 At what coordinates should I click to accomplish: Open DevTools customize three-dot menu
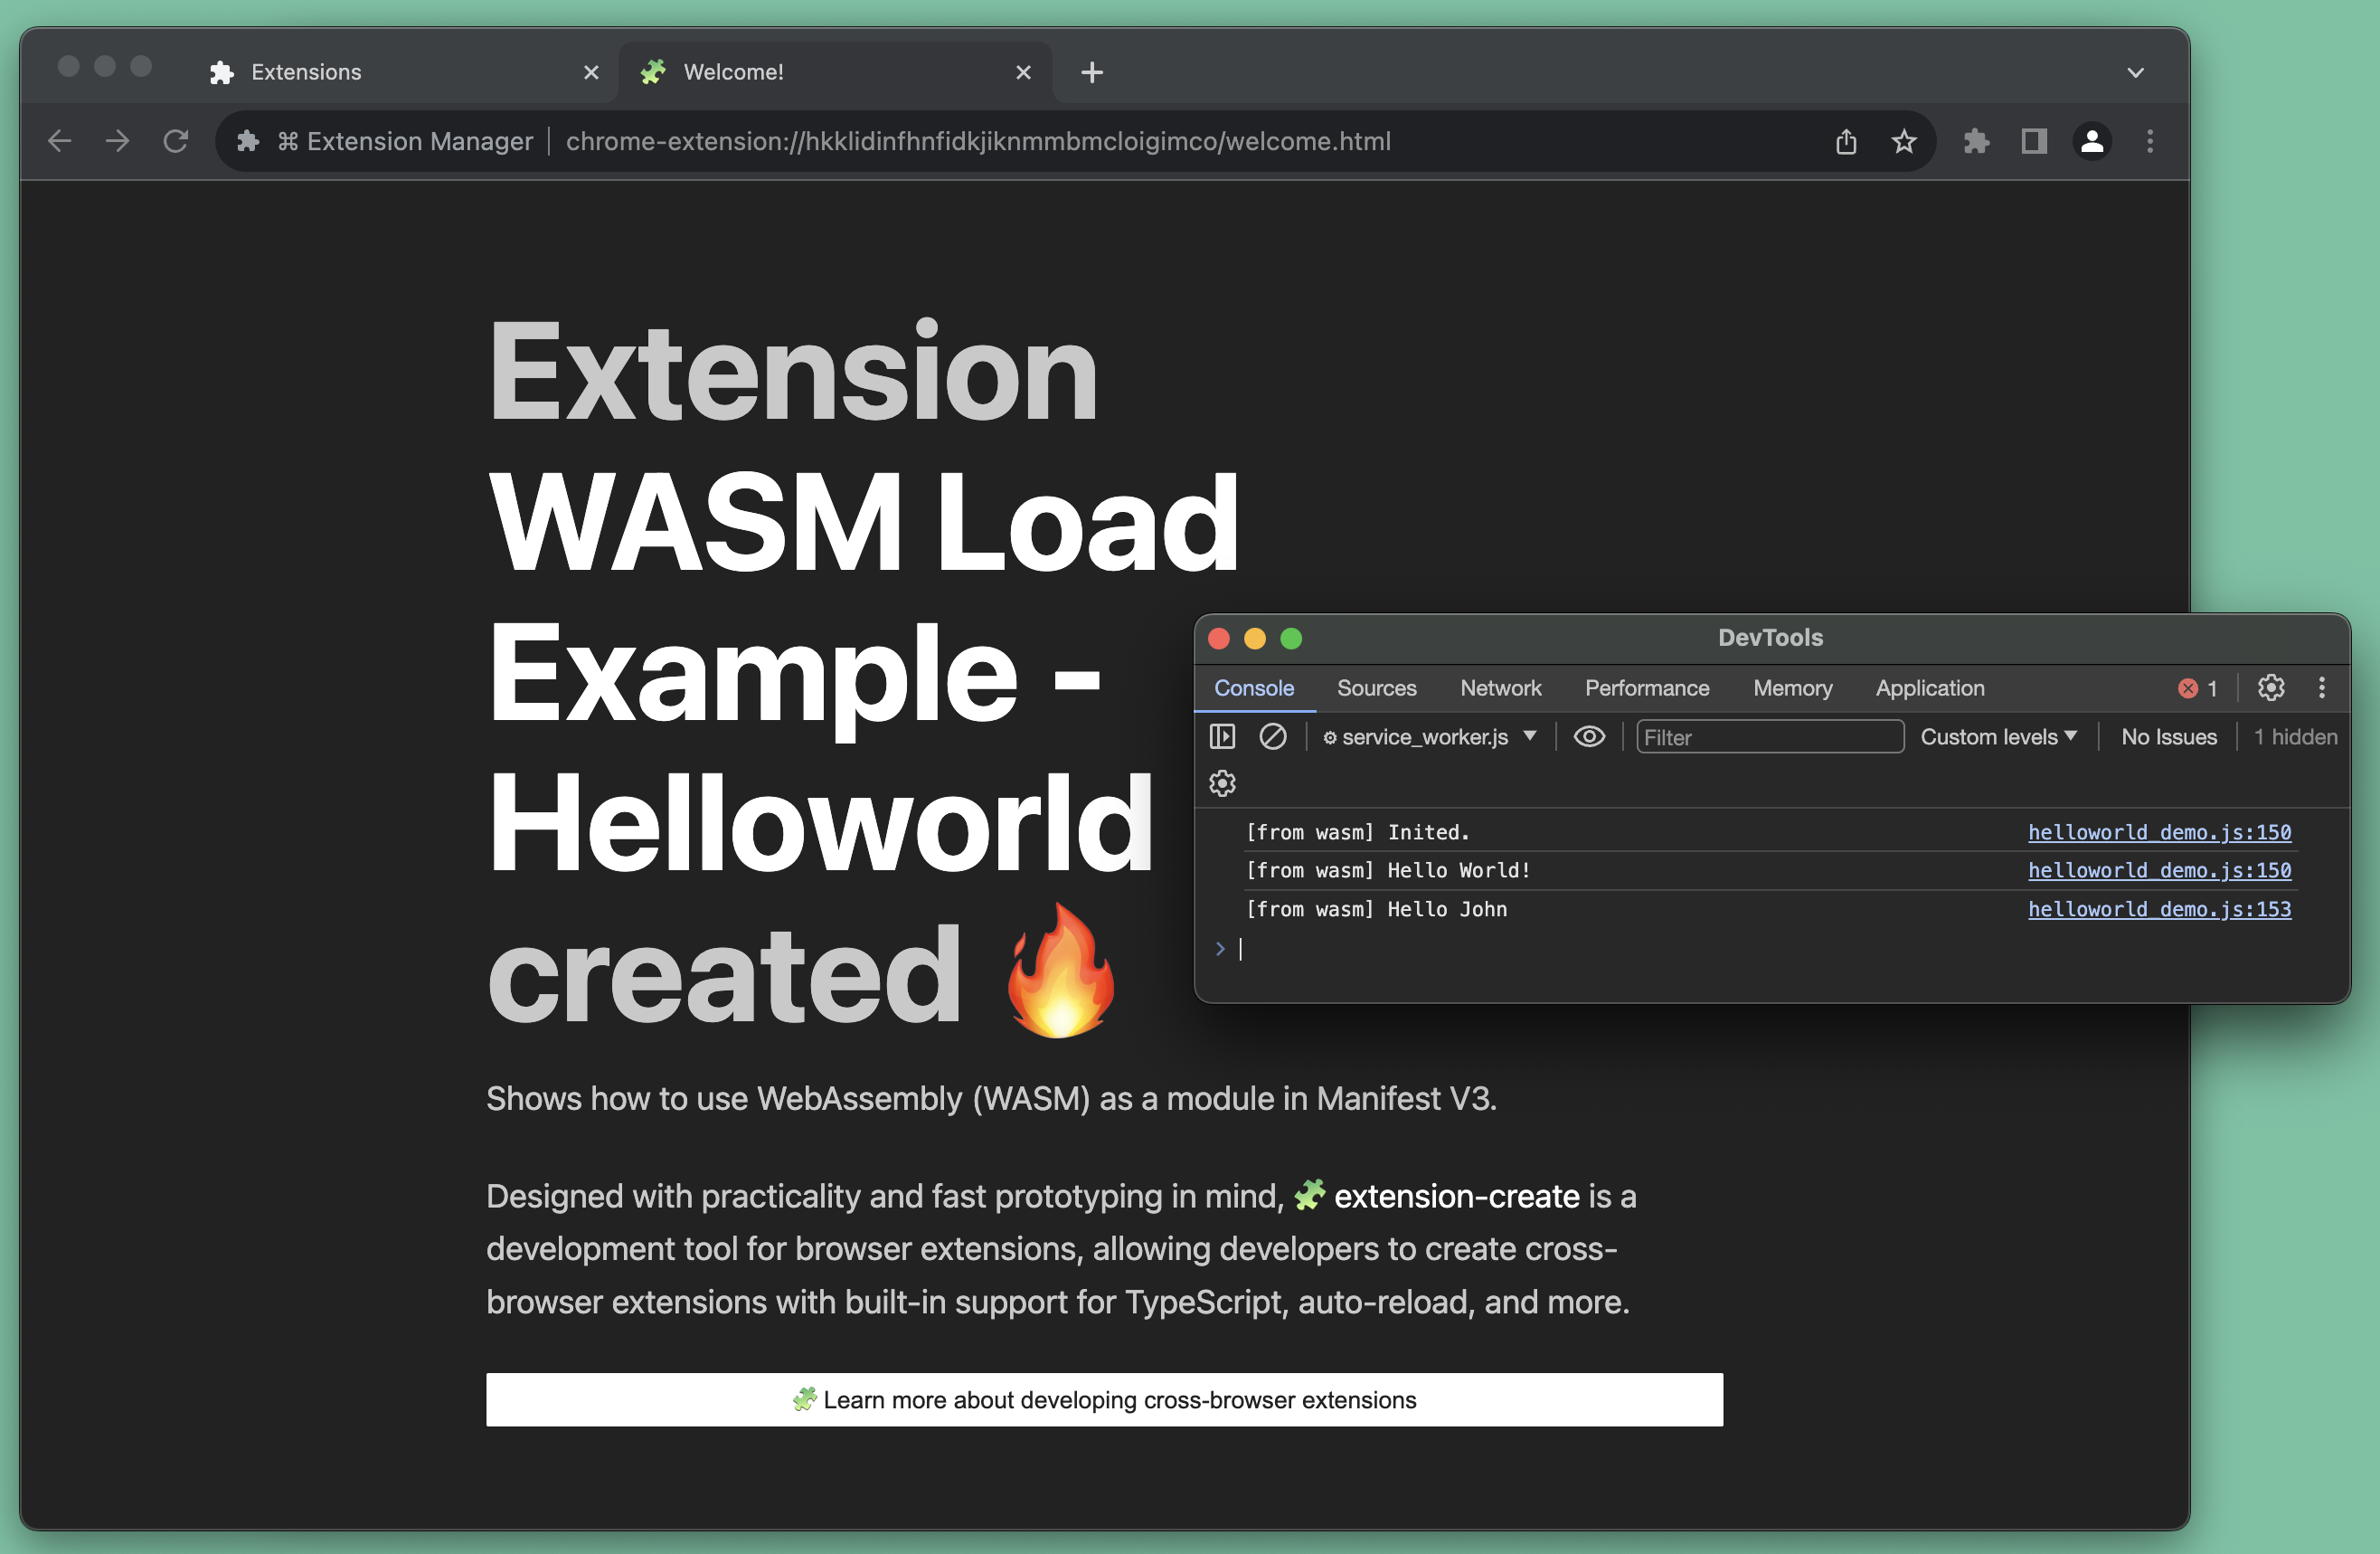[x=2322, y=688]
